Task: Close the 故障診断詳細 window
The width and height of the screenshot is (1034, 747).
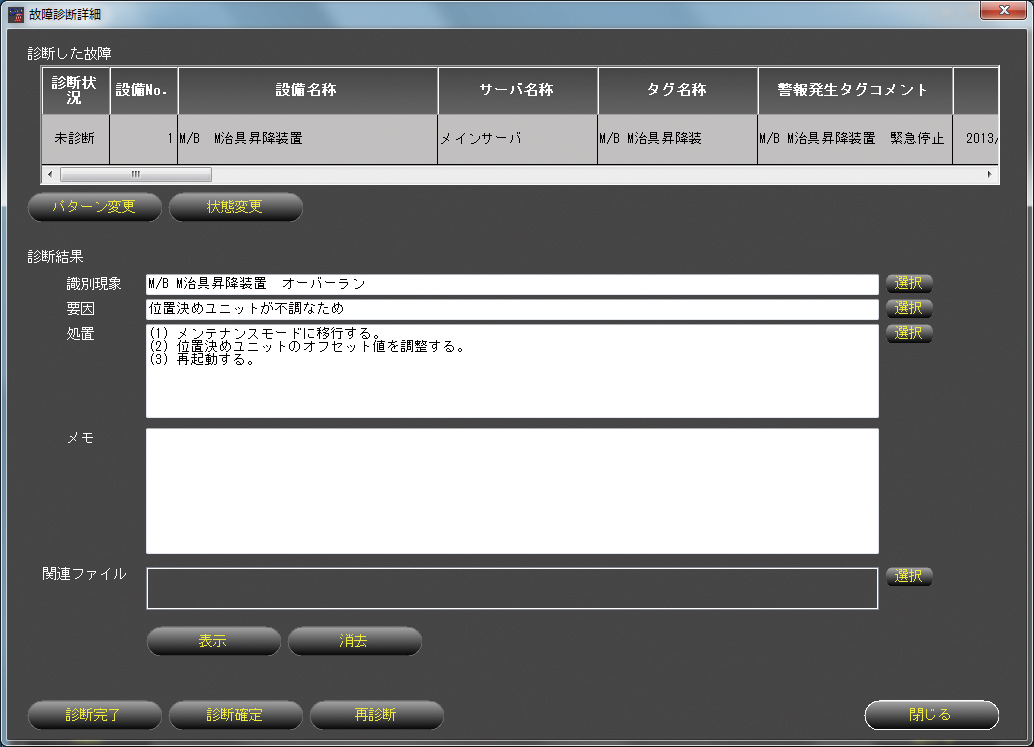Action: 1003,11
